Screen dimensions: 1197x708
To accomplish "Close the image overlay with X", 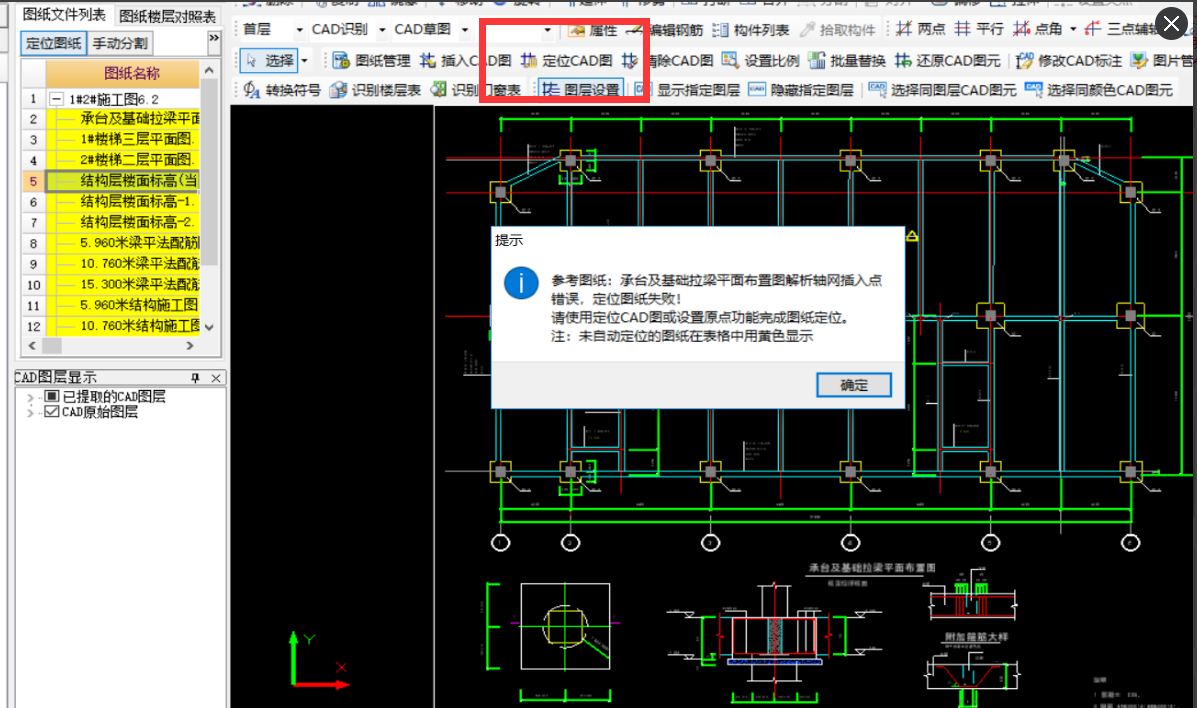I will click(1171, 24).
